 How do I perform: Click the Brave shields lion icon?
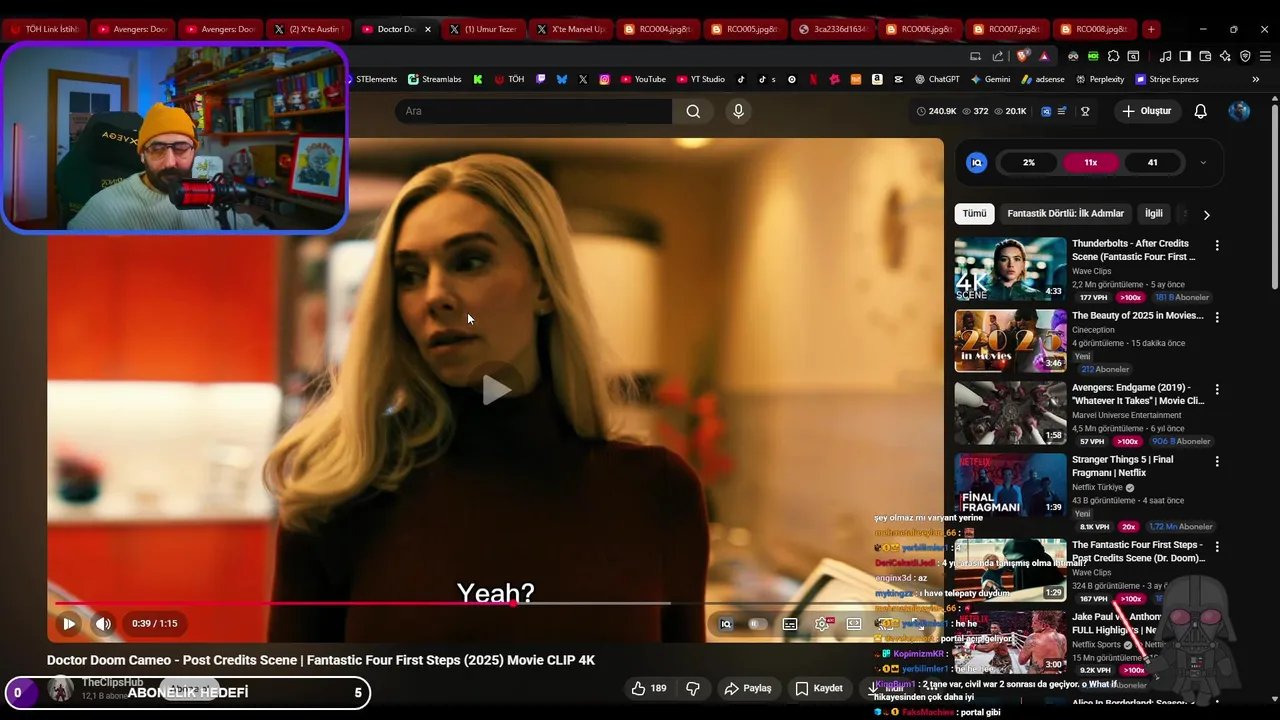click(1022, 56)
